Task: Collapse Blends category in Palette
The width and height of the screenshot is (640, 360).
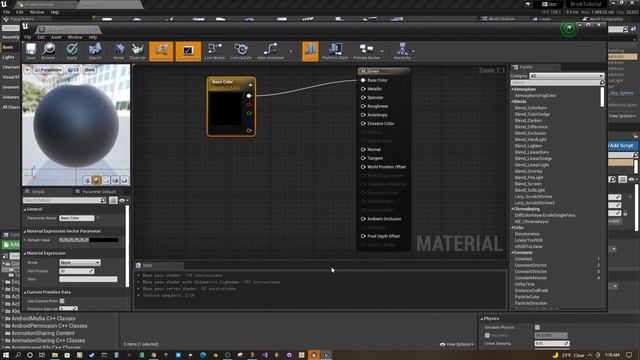Action: 513,102
